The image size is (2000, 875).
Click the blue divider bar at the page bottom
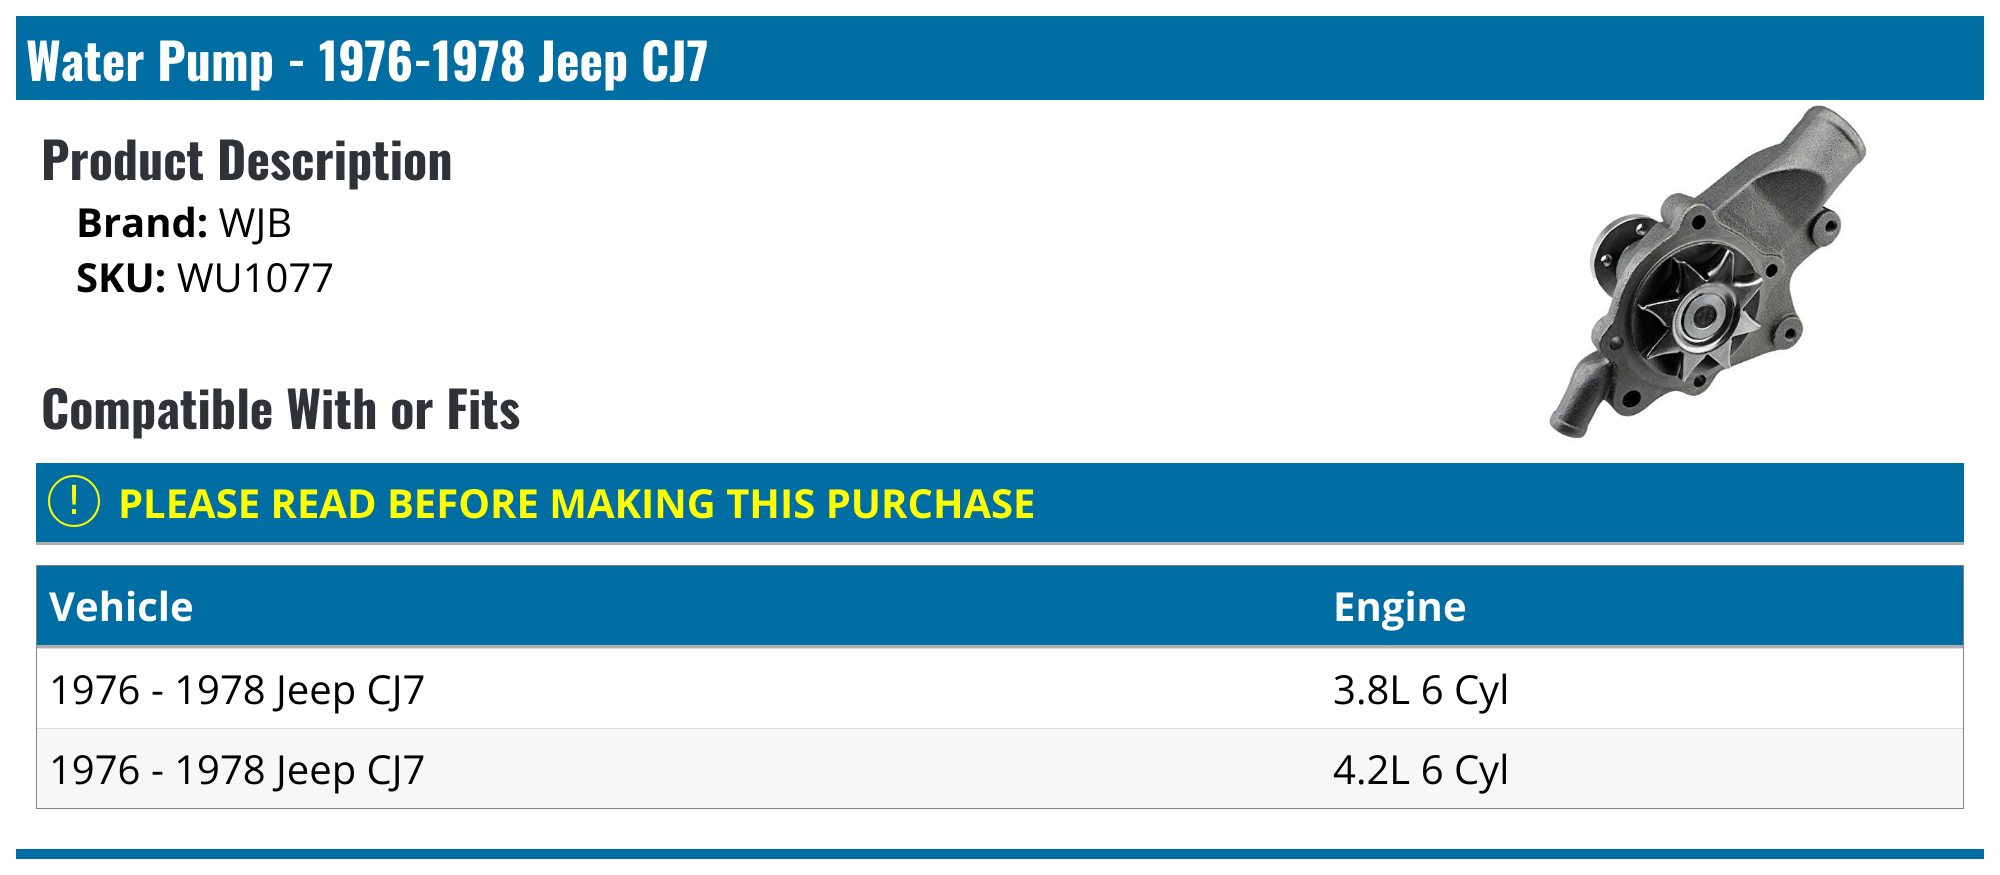coord(1000,854)
